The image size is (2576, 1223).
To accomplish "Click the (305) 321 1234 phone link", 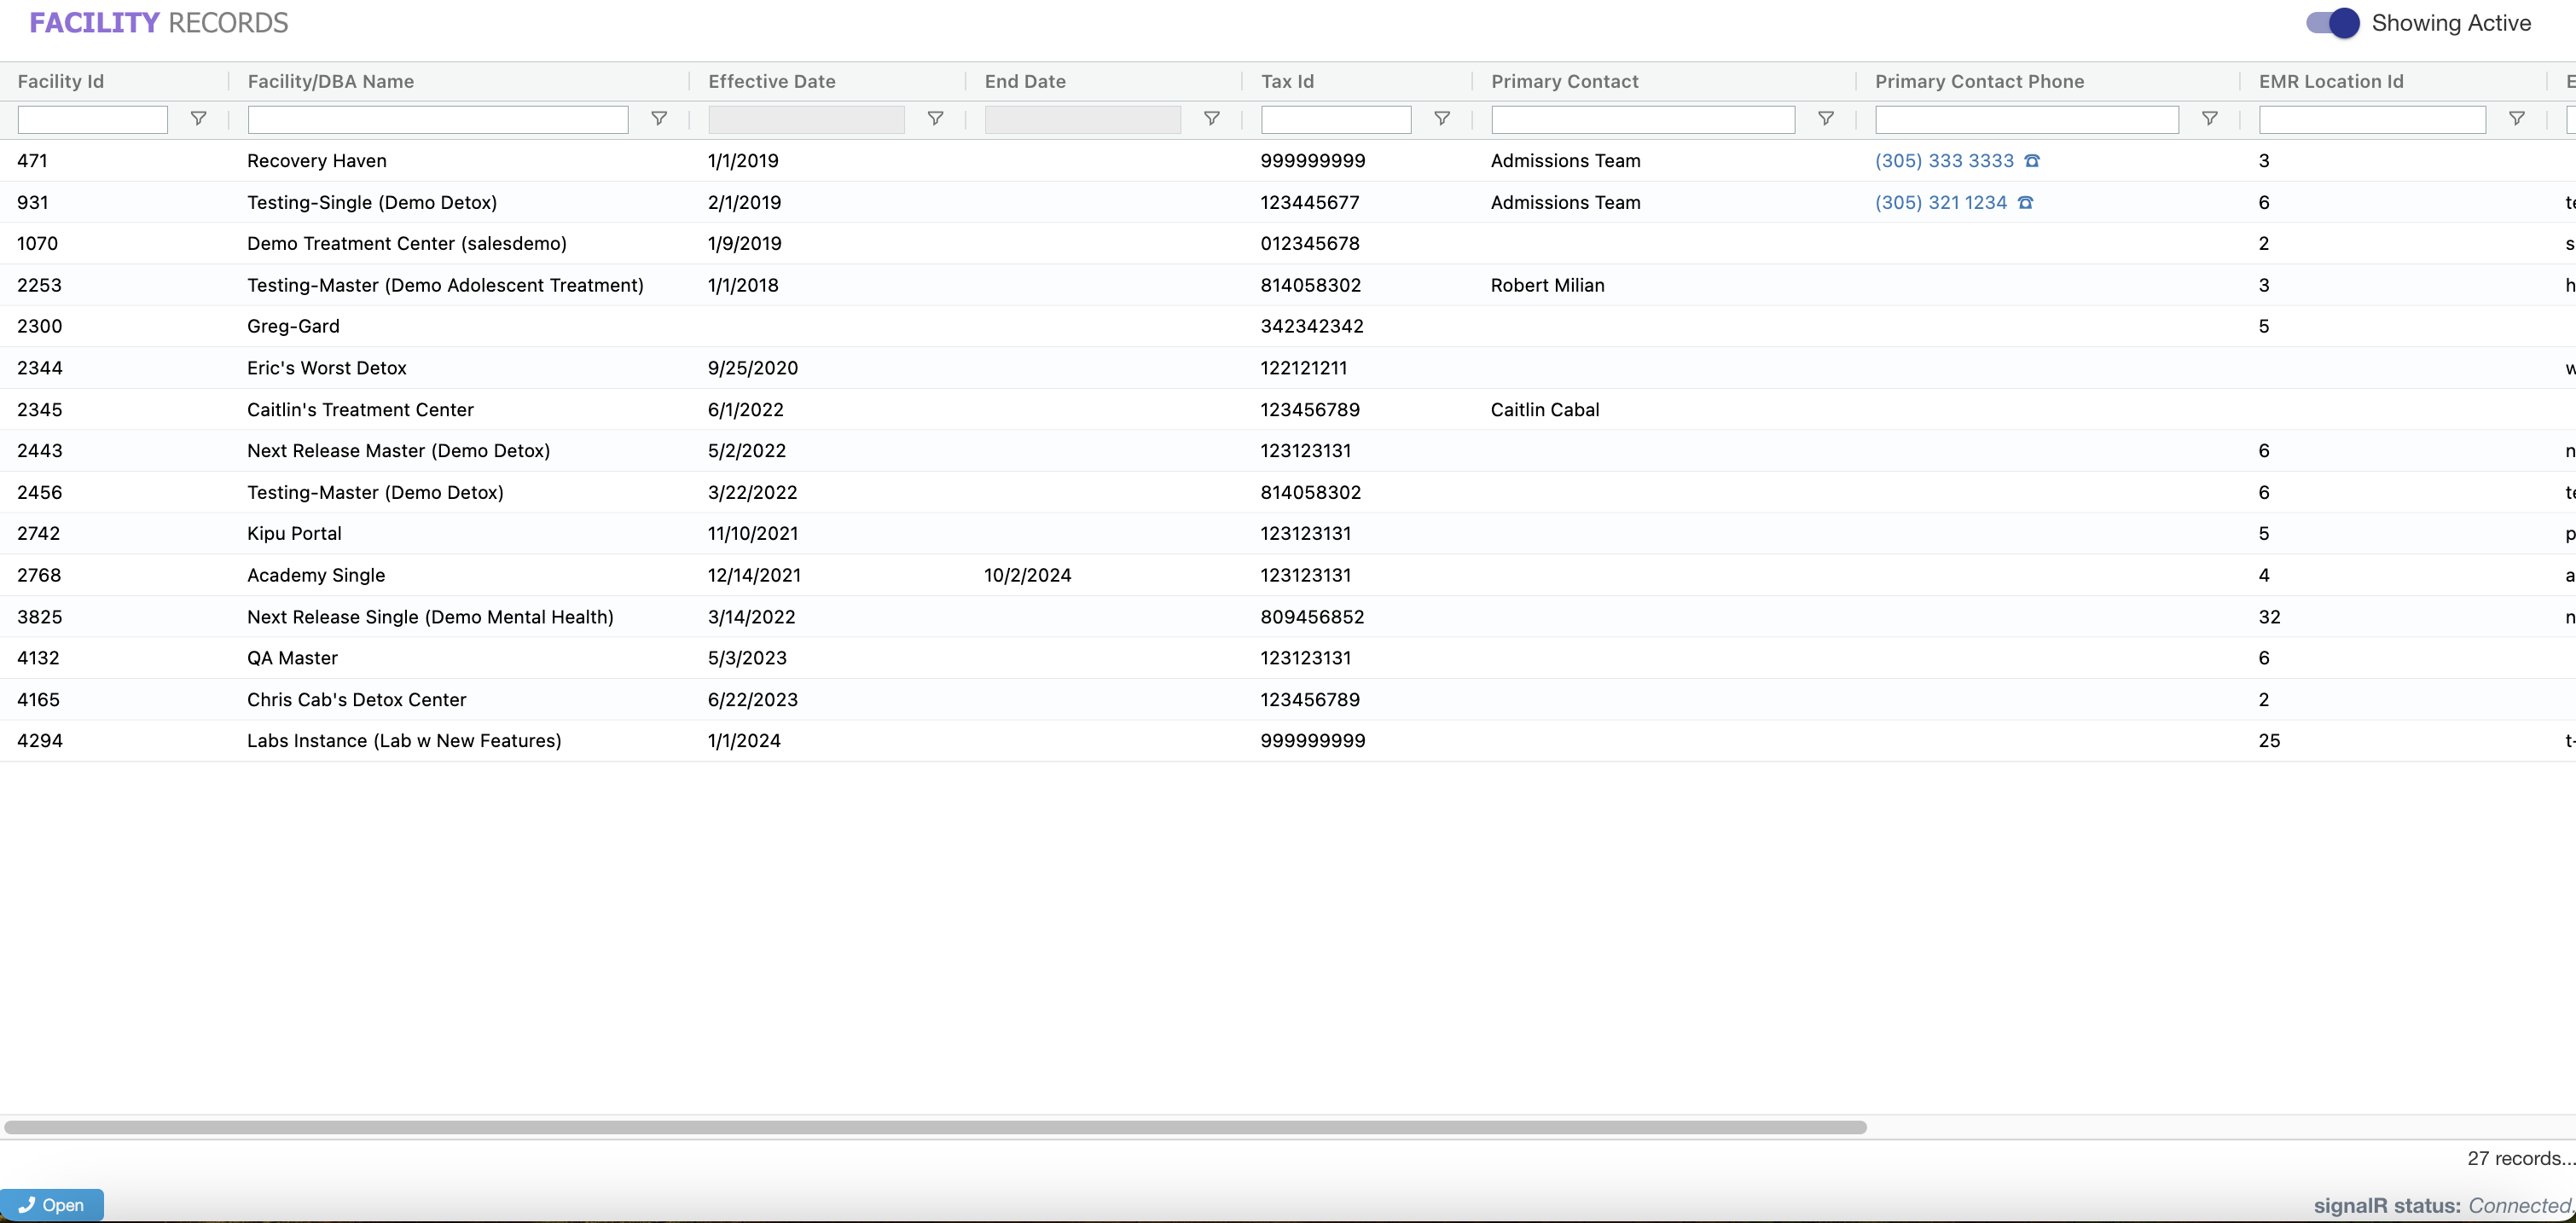I will tap(1940, 203).
